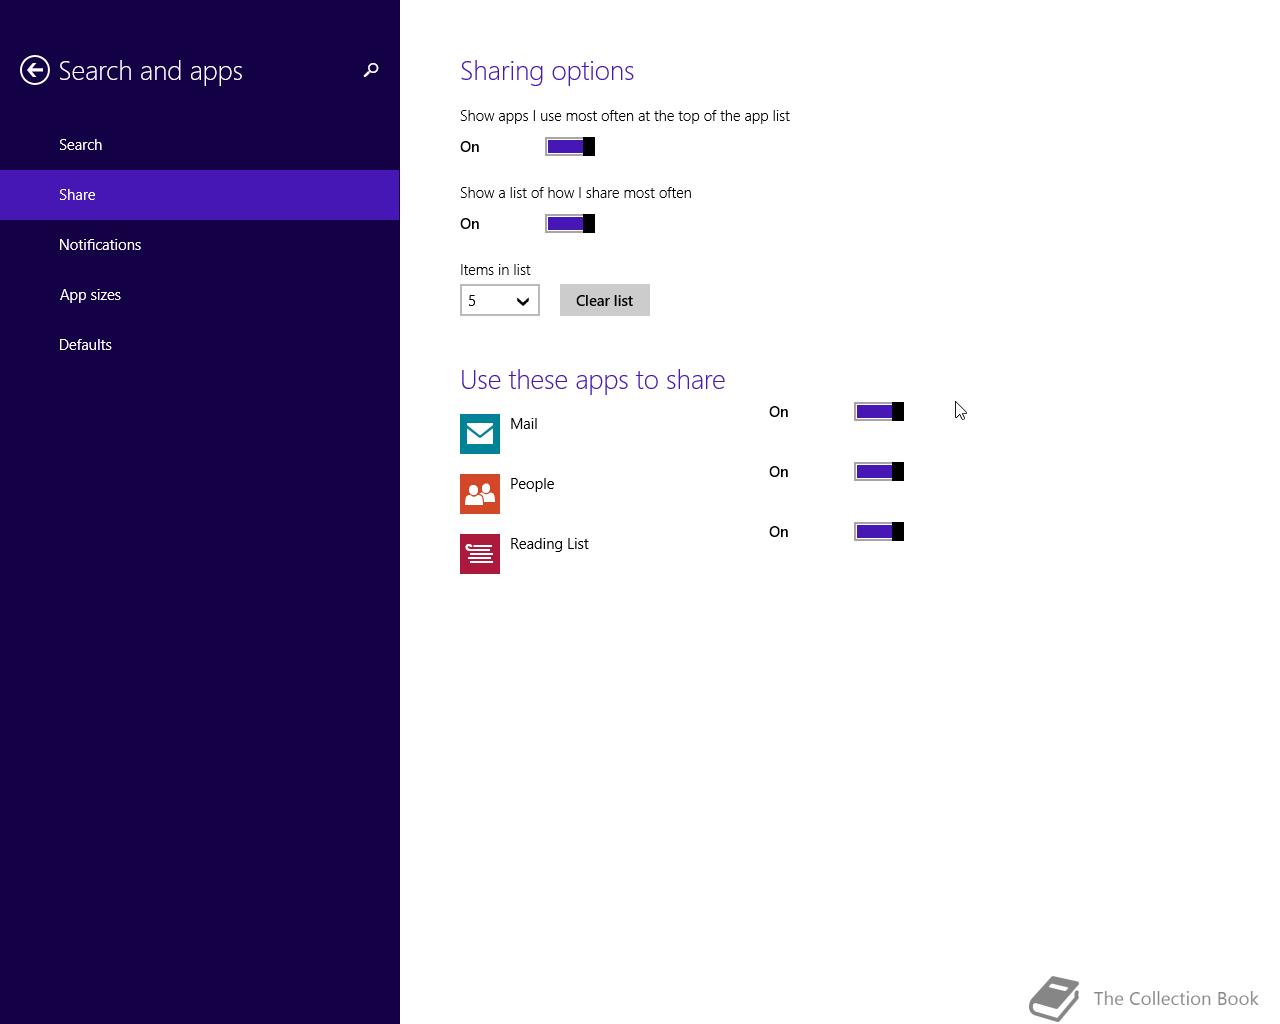Click the back arrow icon
The width and height of the screenshot is (1280, 1024).
click(35, 70)
